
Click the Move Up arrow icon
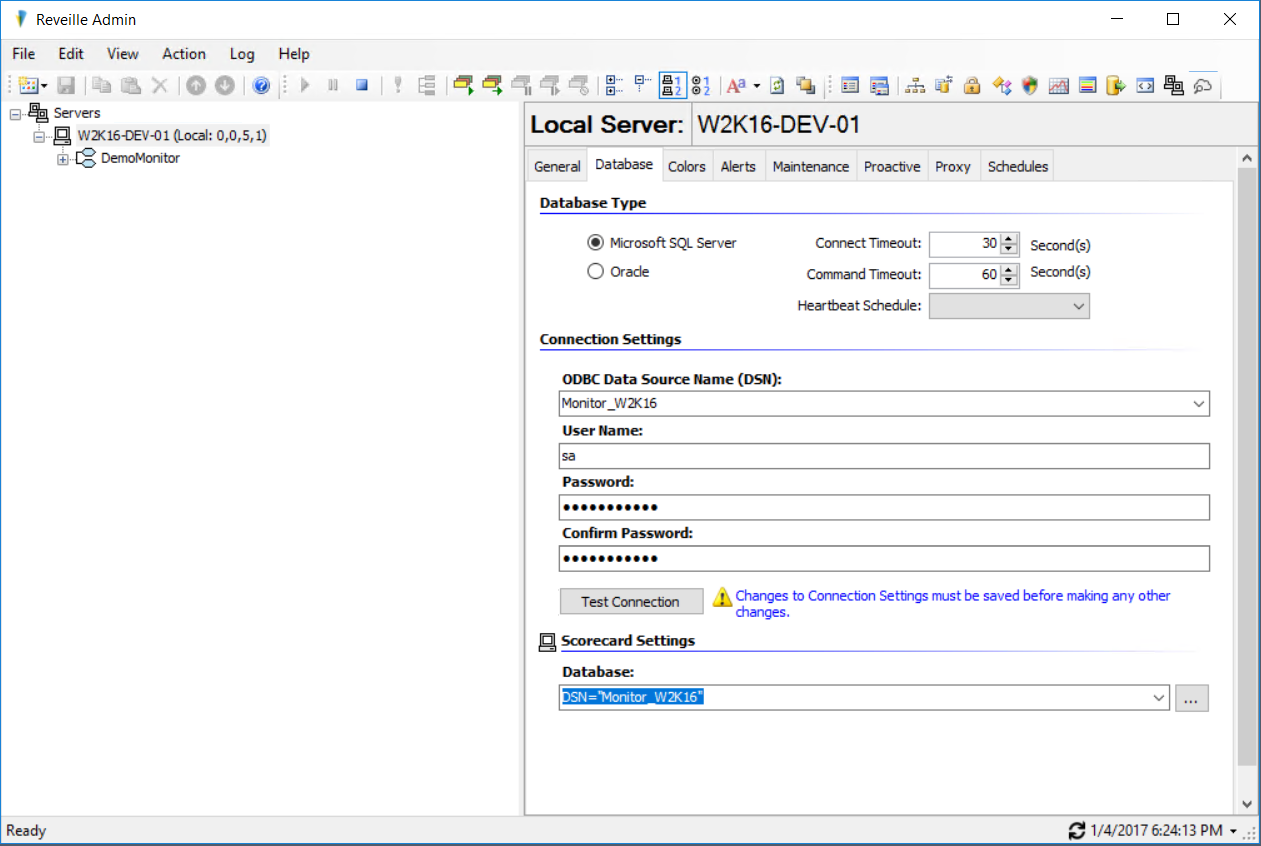(x=196, y=86)
